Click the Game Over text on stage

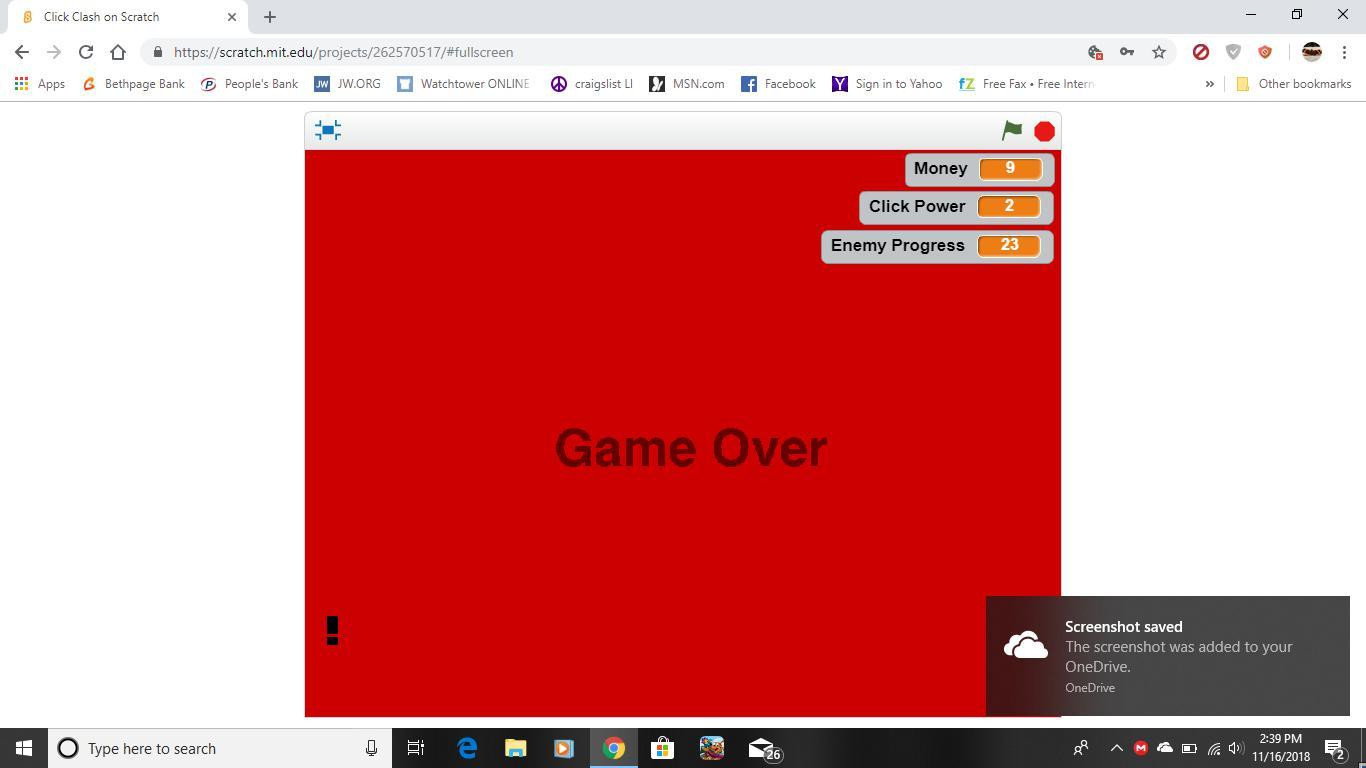(691, 448)
